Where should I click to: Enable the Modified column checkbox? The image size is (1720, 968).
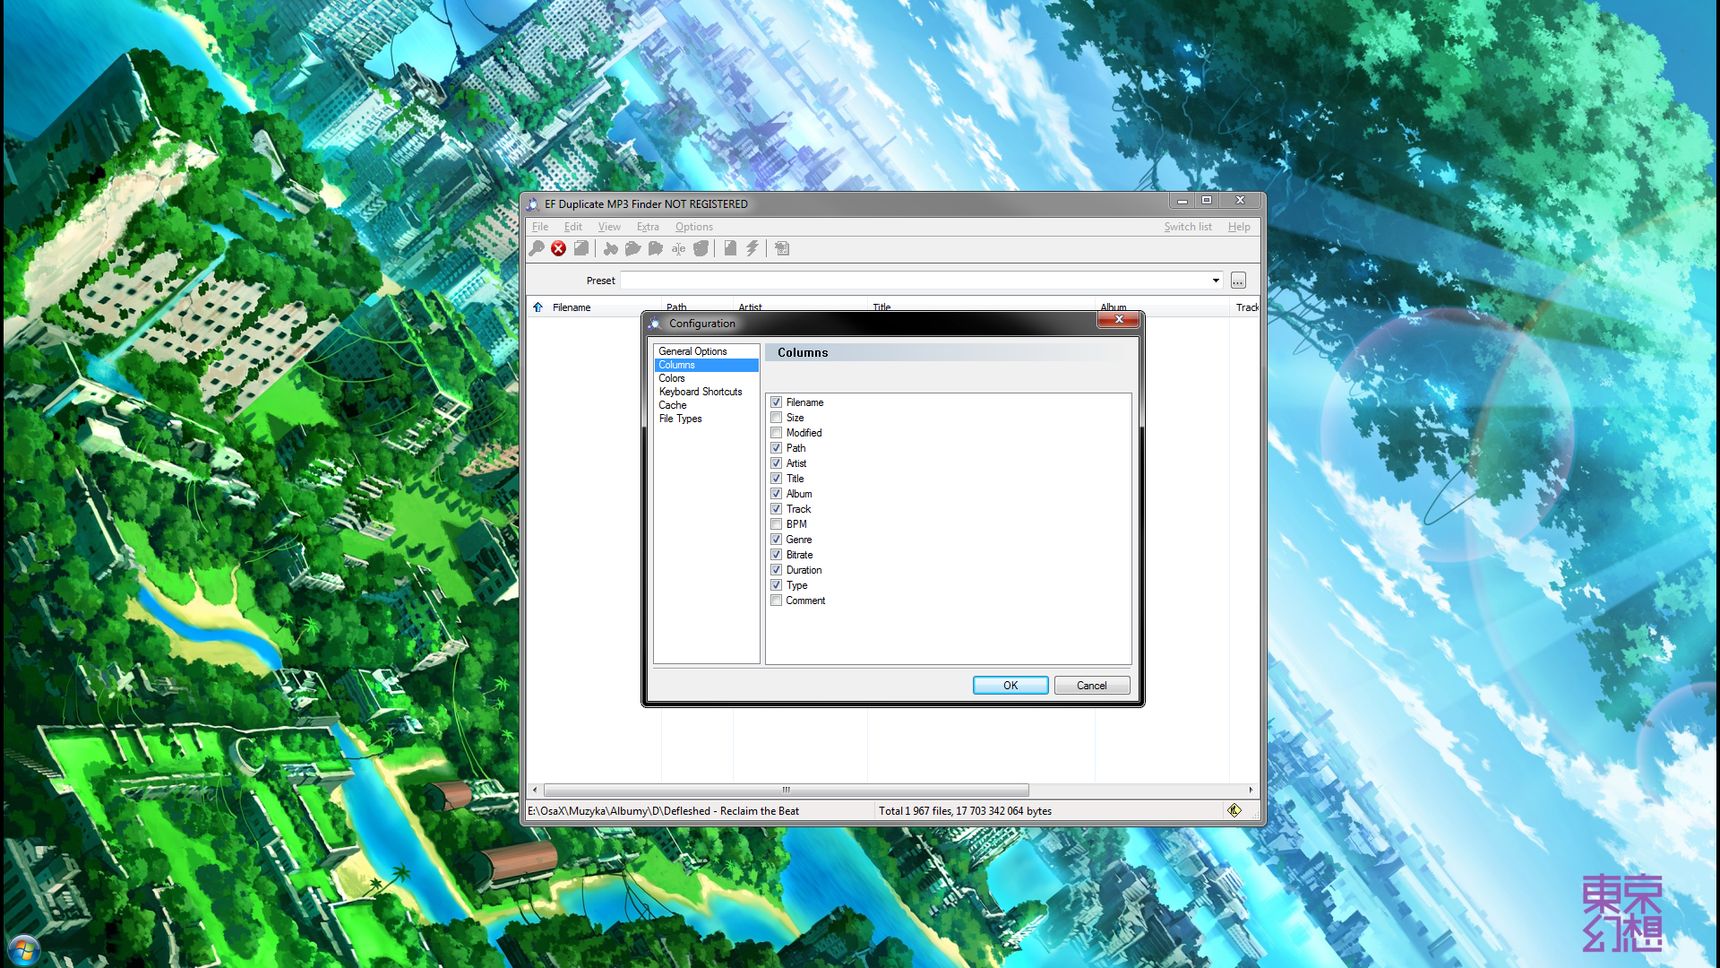(x=776, y=433)
